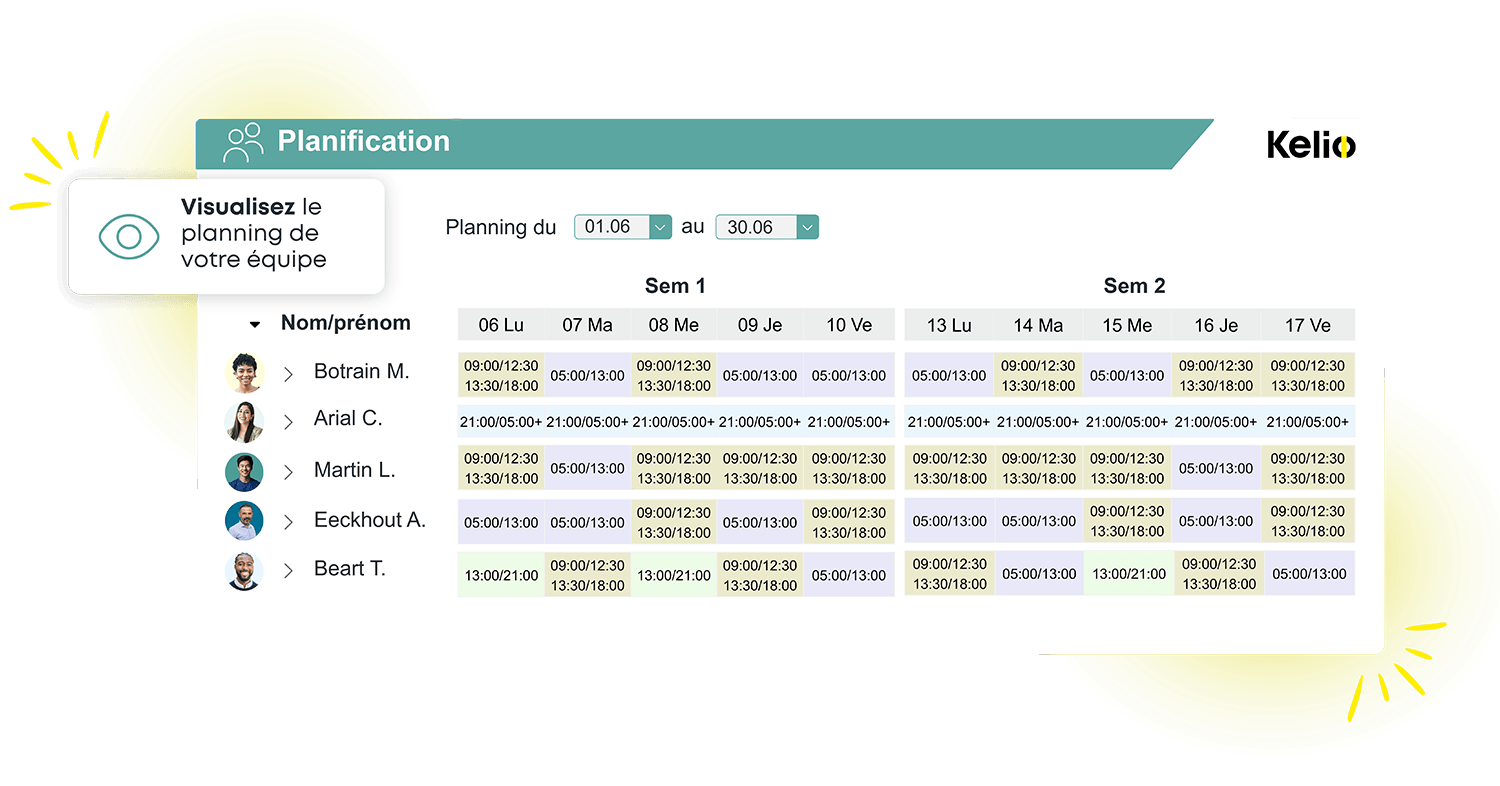Select the 16 Je day column header
Image resolution: width=1500 pixels, height=786 pixels.
tap(1216, 325)
